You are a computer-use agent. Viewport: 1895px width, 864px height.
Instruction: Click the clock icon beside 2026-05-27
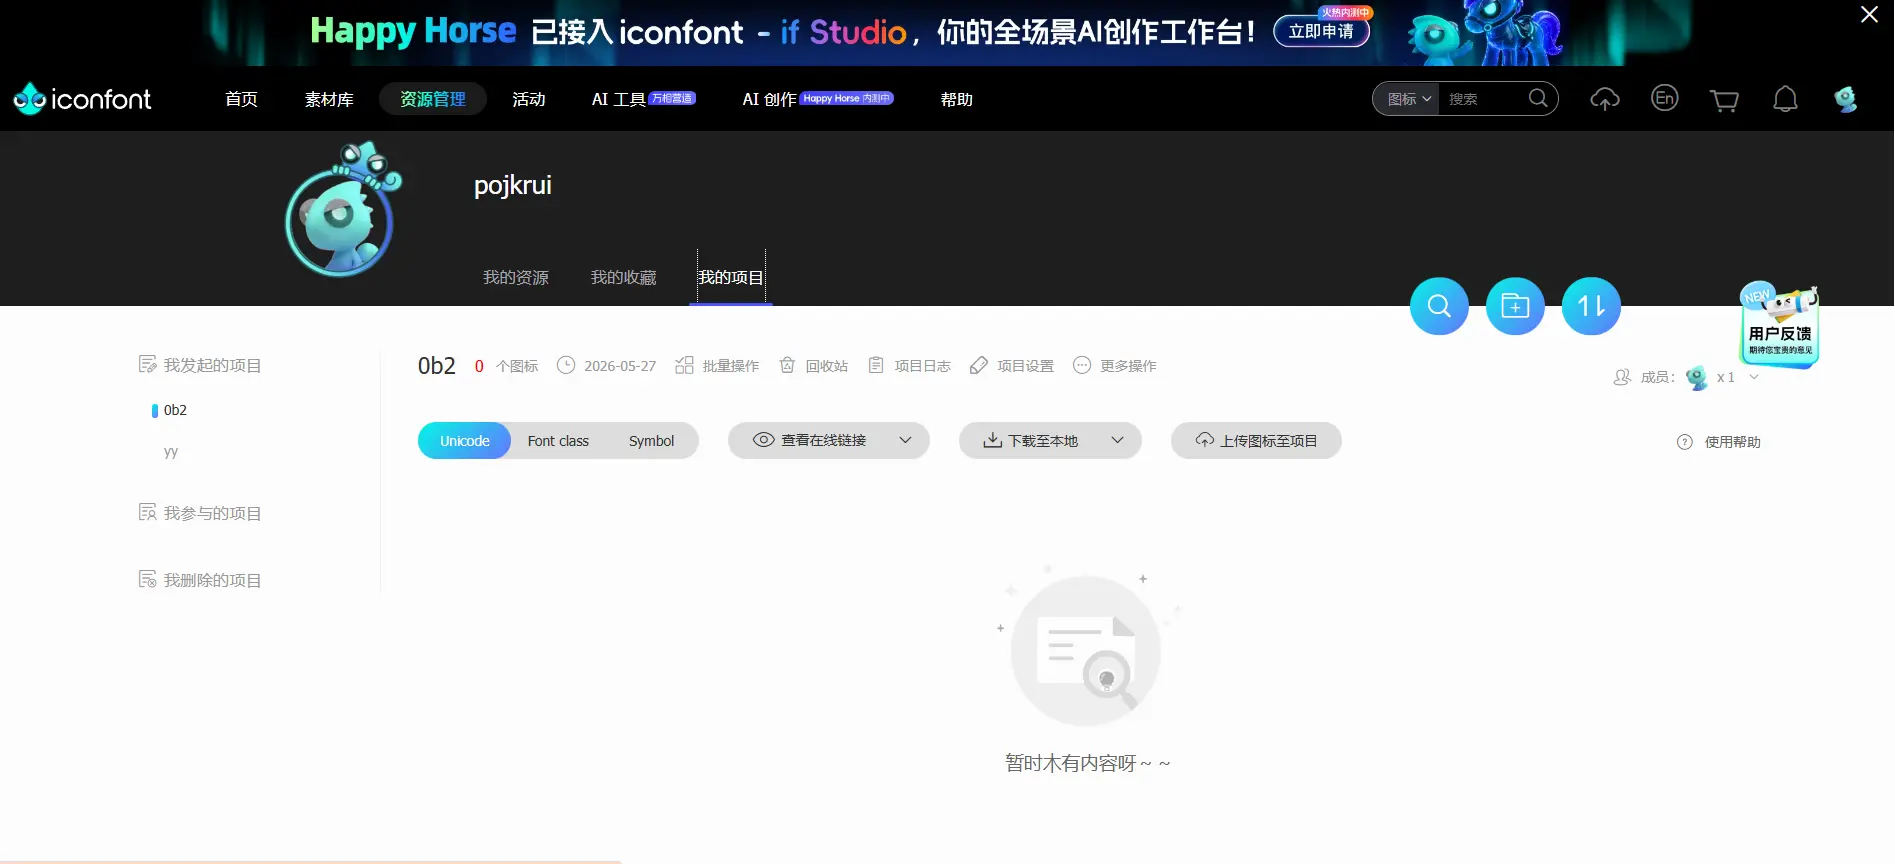566,366
